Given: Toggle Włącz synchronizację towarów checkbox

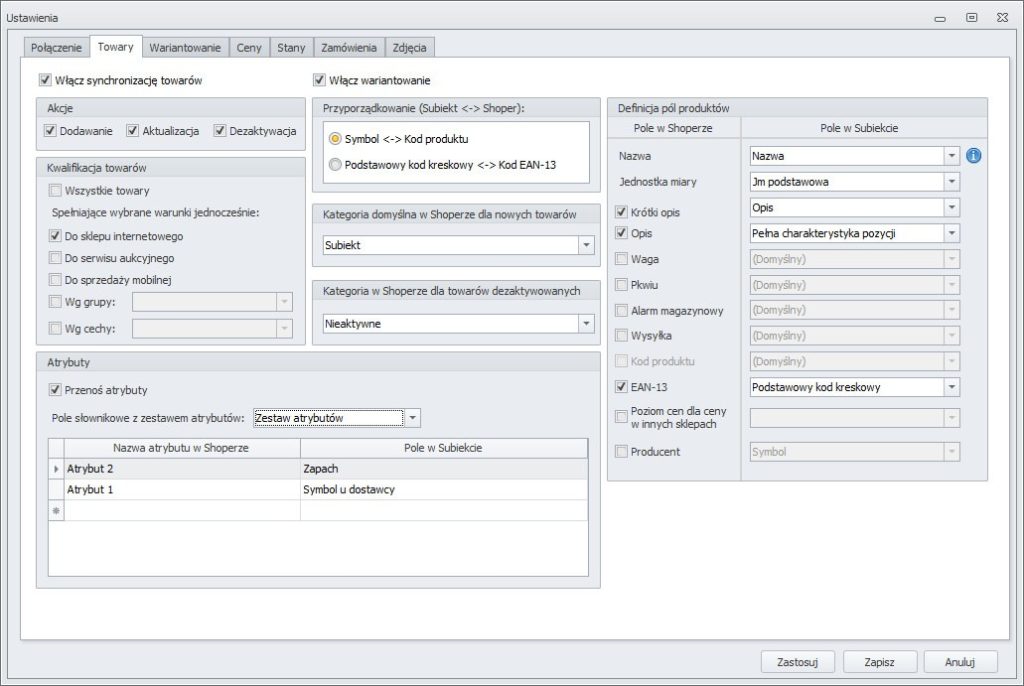Looking at the screenshot, I should tap(45, 80).
